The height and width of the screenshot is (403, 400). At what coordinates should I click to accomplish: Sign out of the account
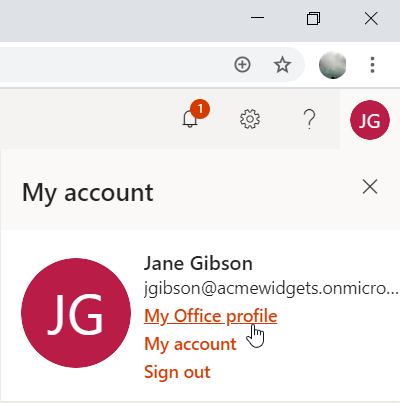point(177,372)
